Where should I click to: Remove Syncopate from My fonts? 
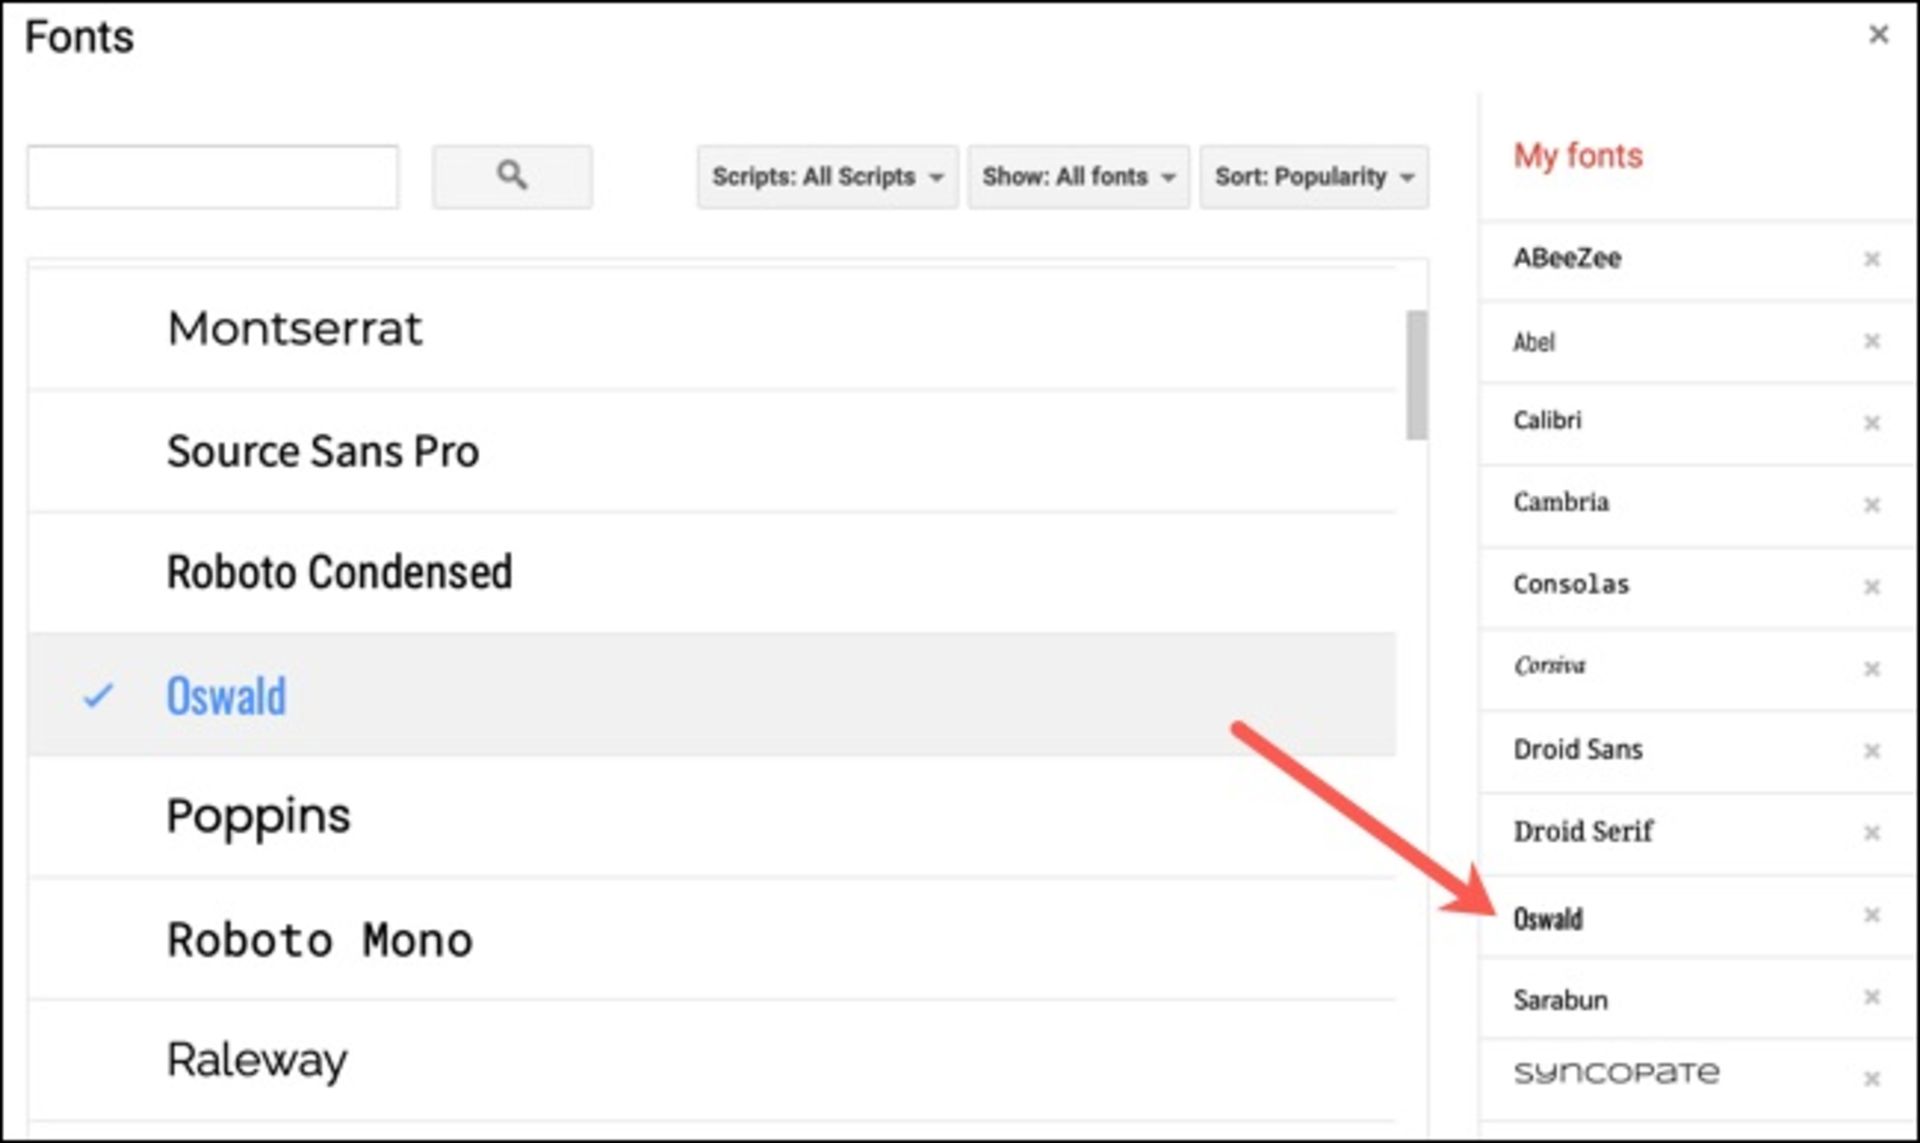click(1872, 1079)
